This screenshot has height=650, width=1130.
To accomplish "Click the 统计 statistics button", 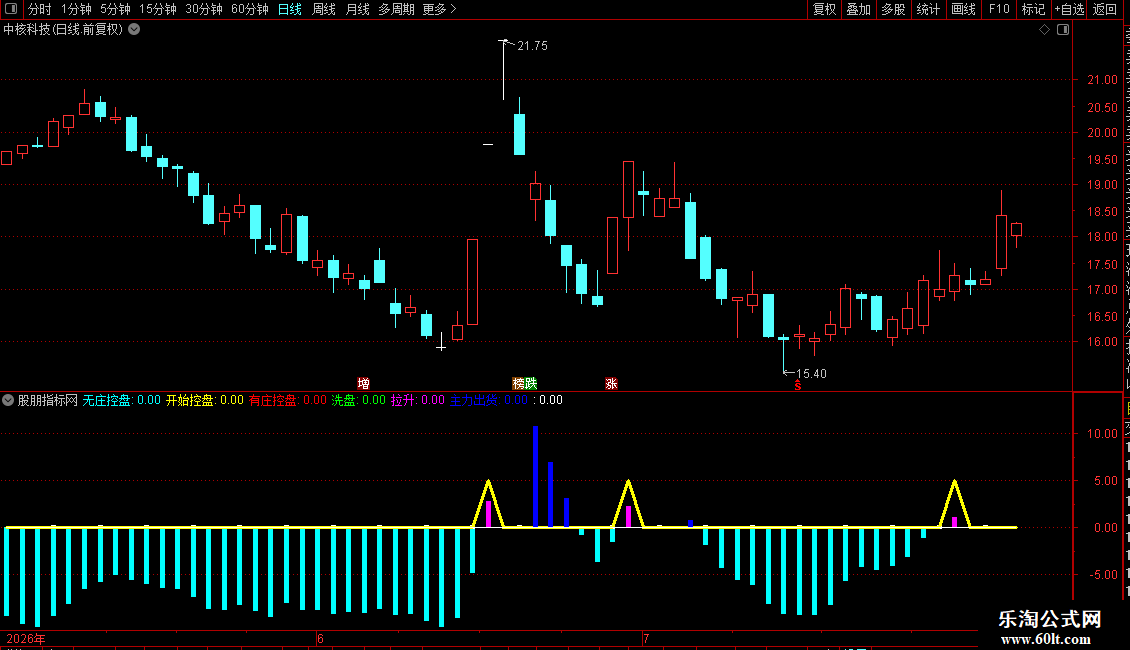I will click(x=928, y=9).
